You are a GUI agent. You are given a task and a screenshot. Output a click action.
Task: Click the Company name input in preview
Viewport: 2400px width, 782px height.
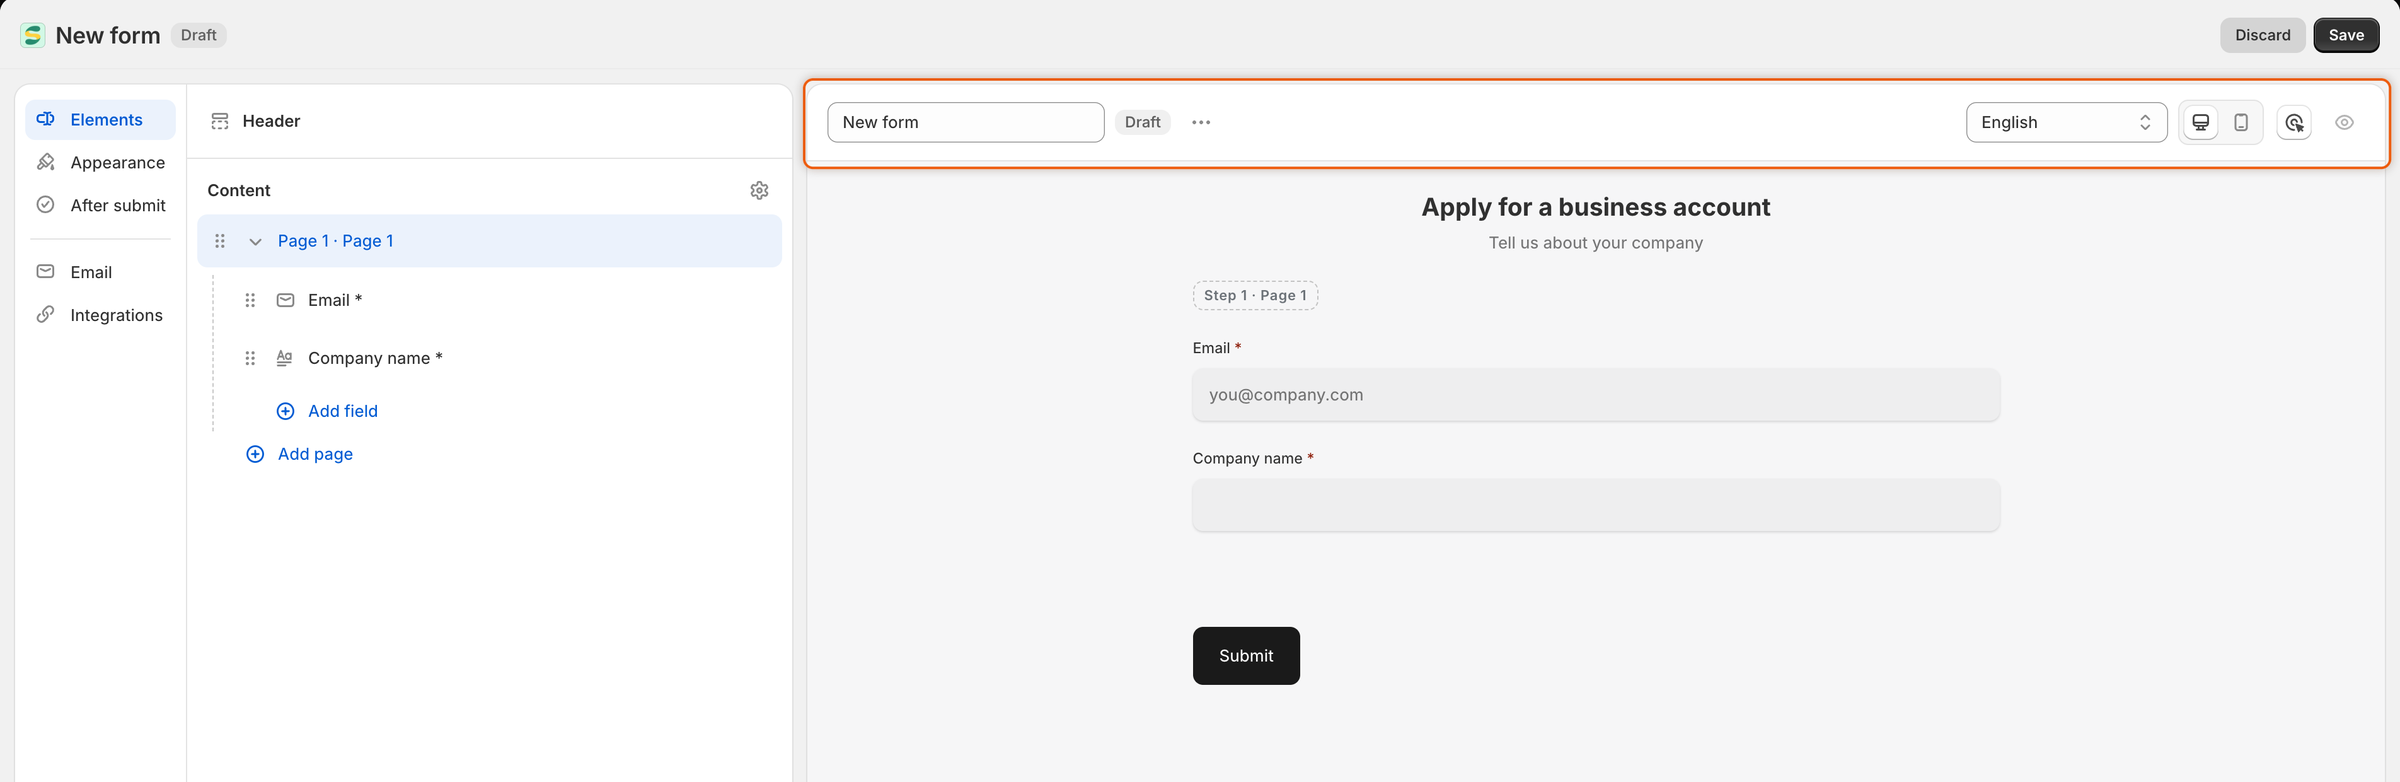(1596, 505)
